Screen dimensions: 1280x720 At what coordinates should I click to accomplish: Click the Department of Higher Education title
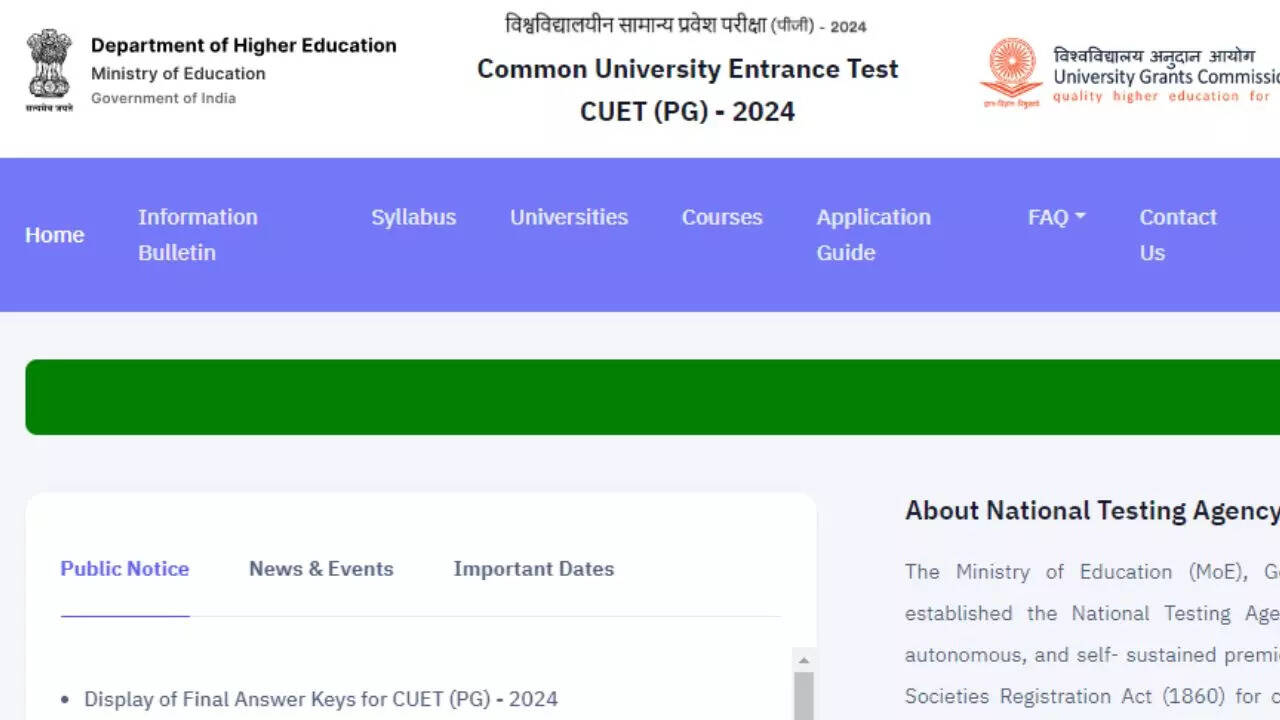click(243, 45)
